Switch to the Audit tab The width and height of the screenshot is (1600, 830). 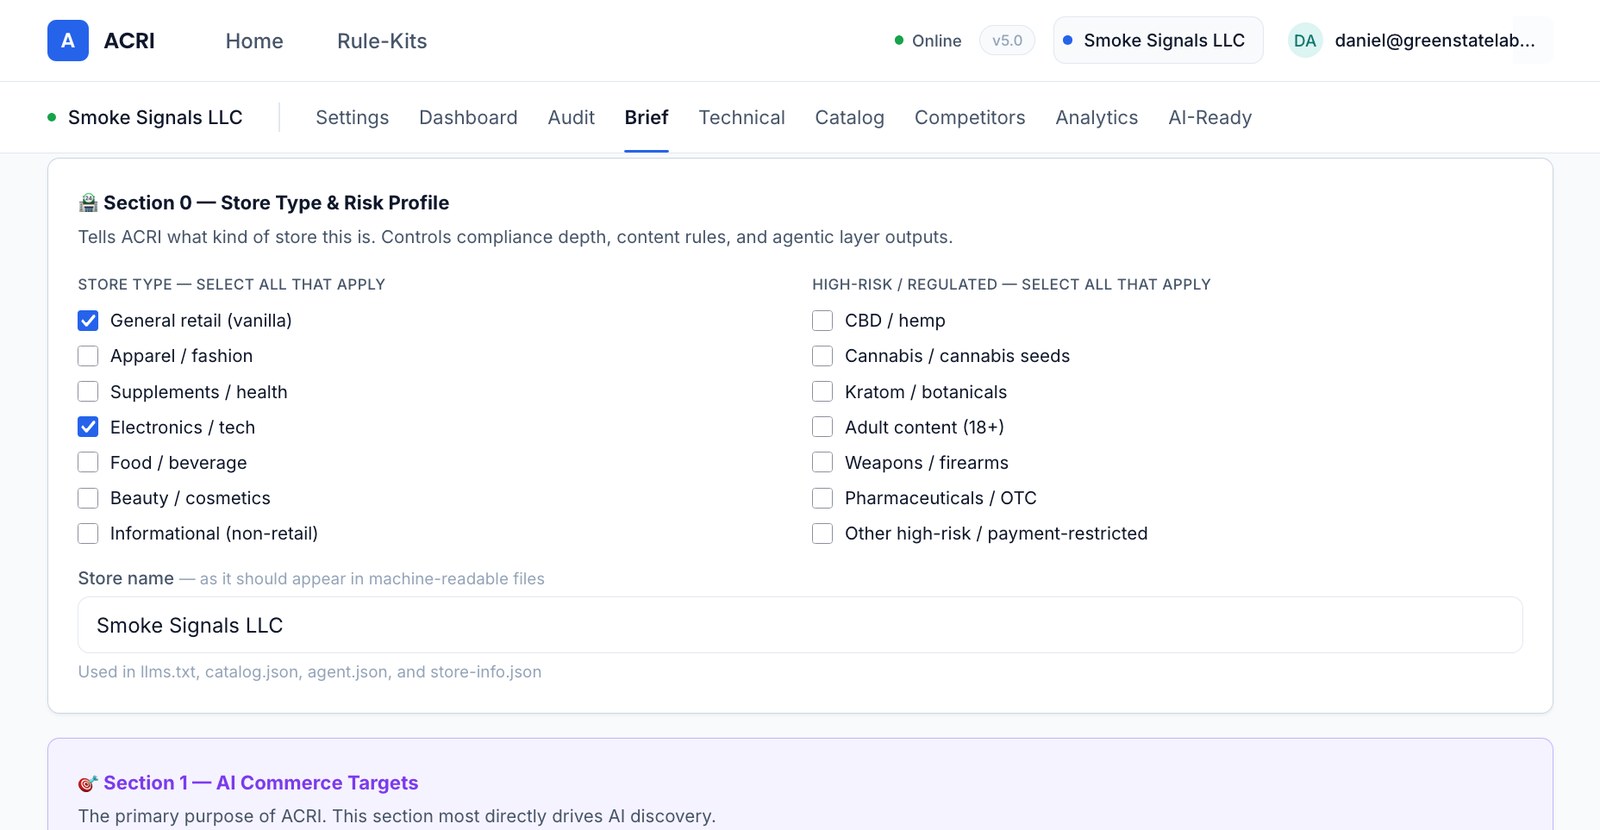(x=571, y=118)
